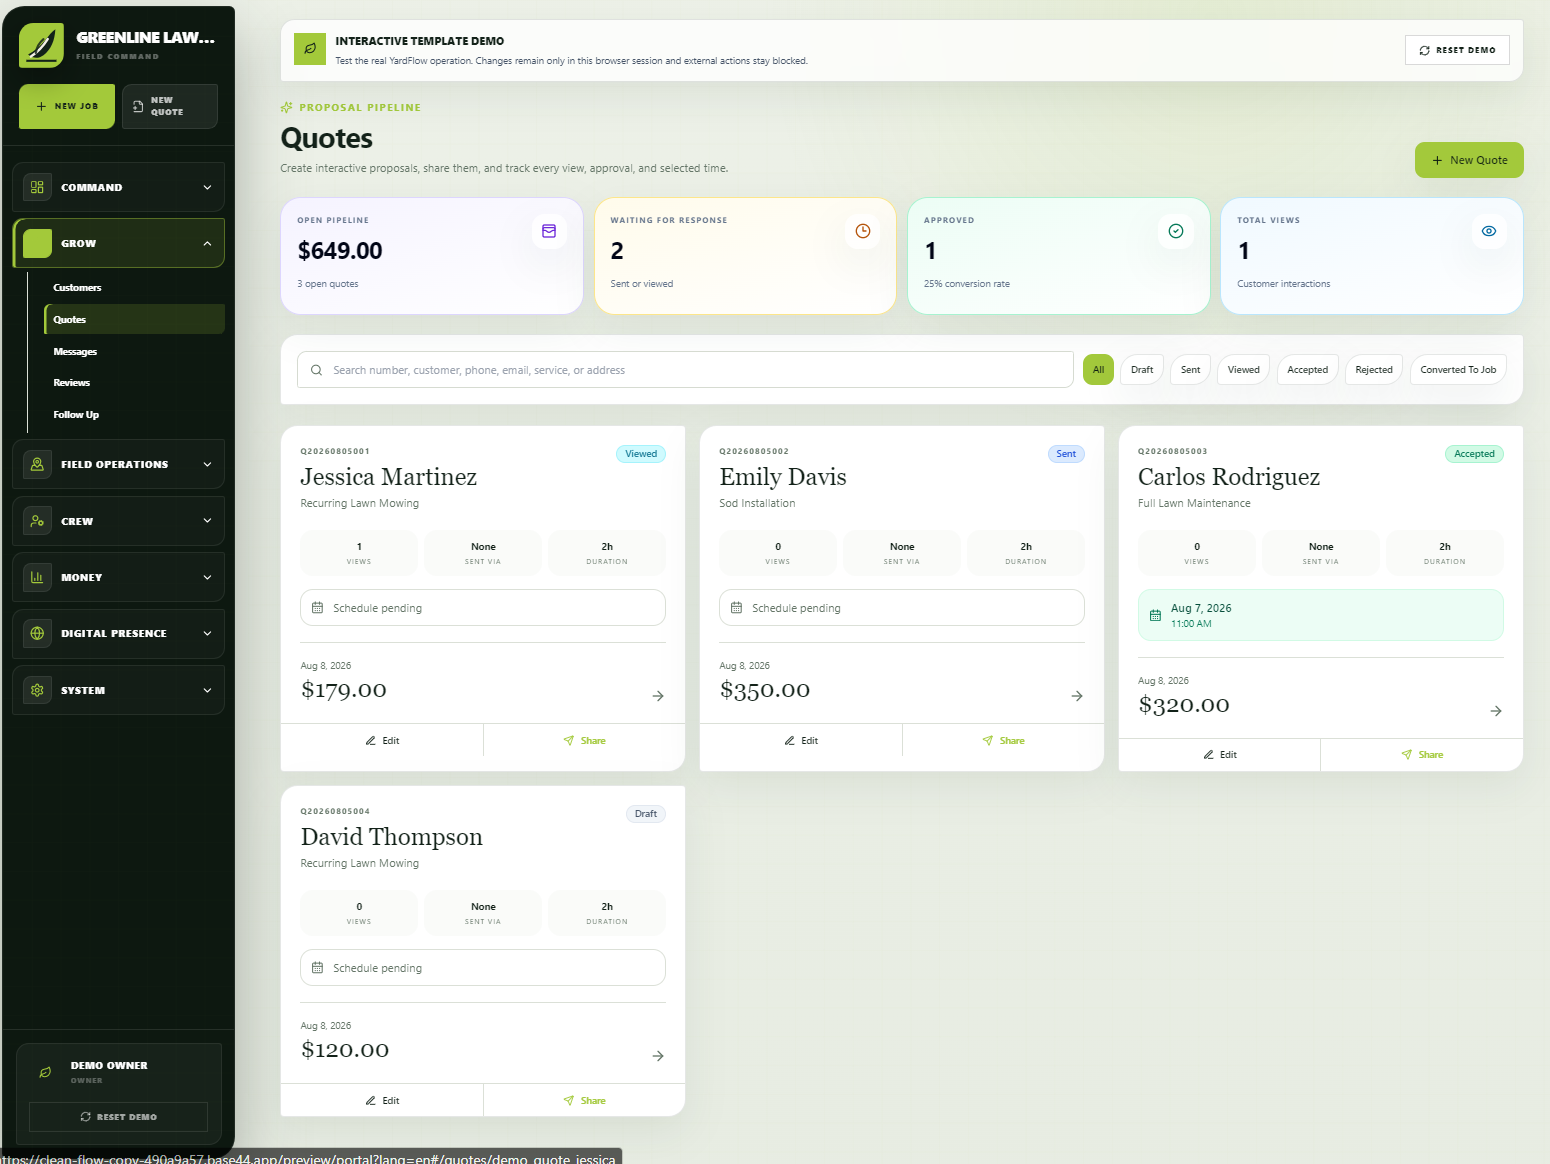Show only Accepted quotes
This screenshot has width=1550, height=1164.
pyautogui.click(x=1308, y=370)
